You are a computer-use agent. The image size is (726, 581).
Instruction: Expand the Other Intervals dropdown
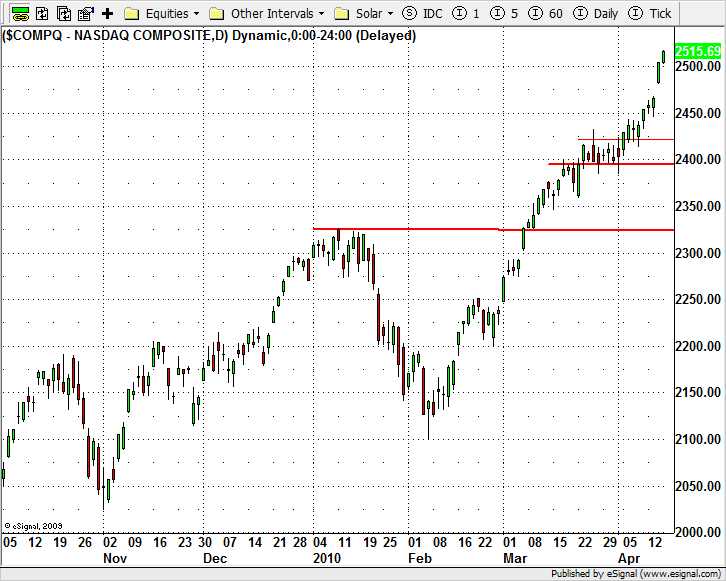click(x=322, y=14)
